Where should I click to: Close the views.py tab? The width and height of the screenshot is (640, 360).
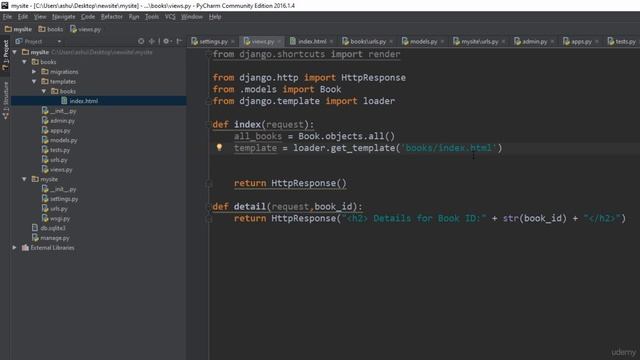[279, 41]
